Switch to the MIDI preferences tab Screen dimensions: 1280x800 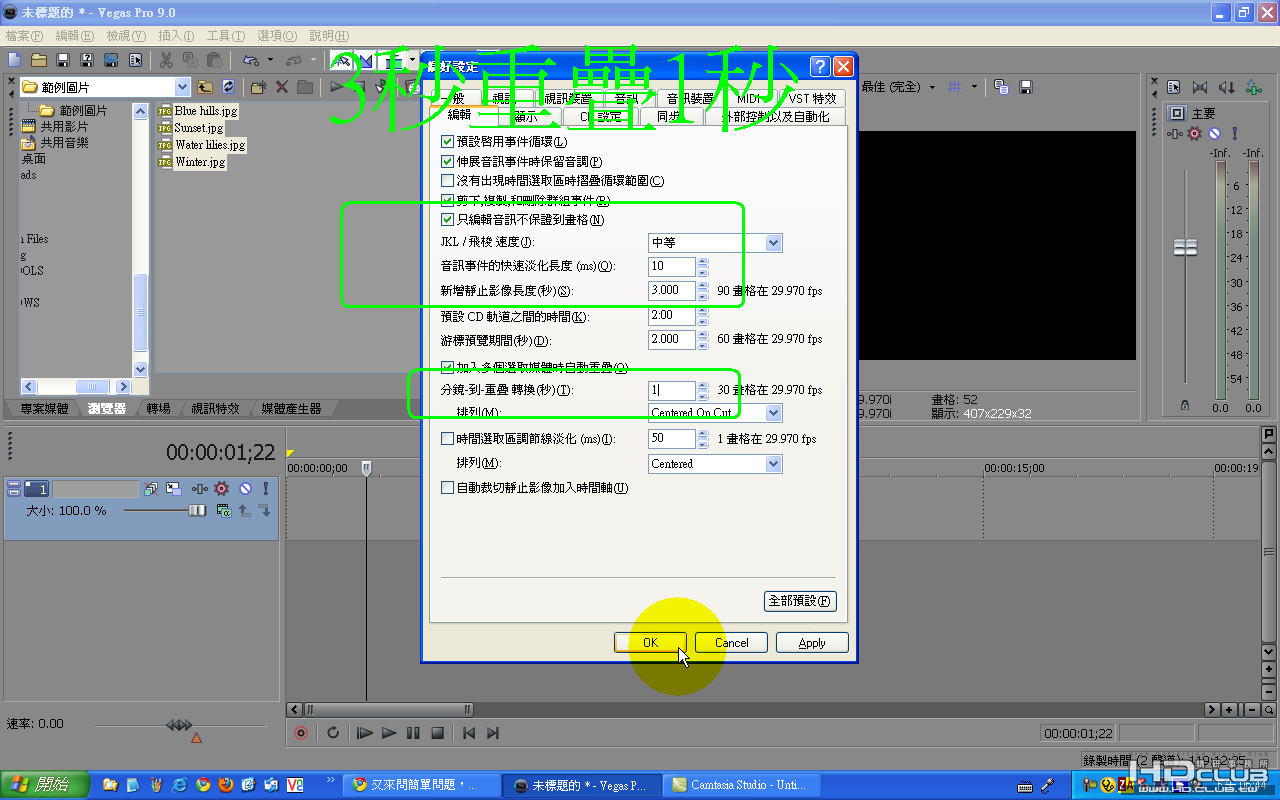click(749, 98)
